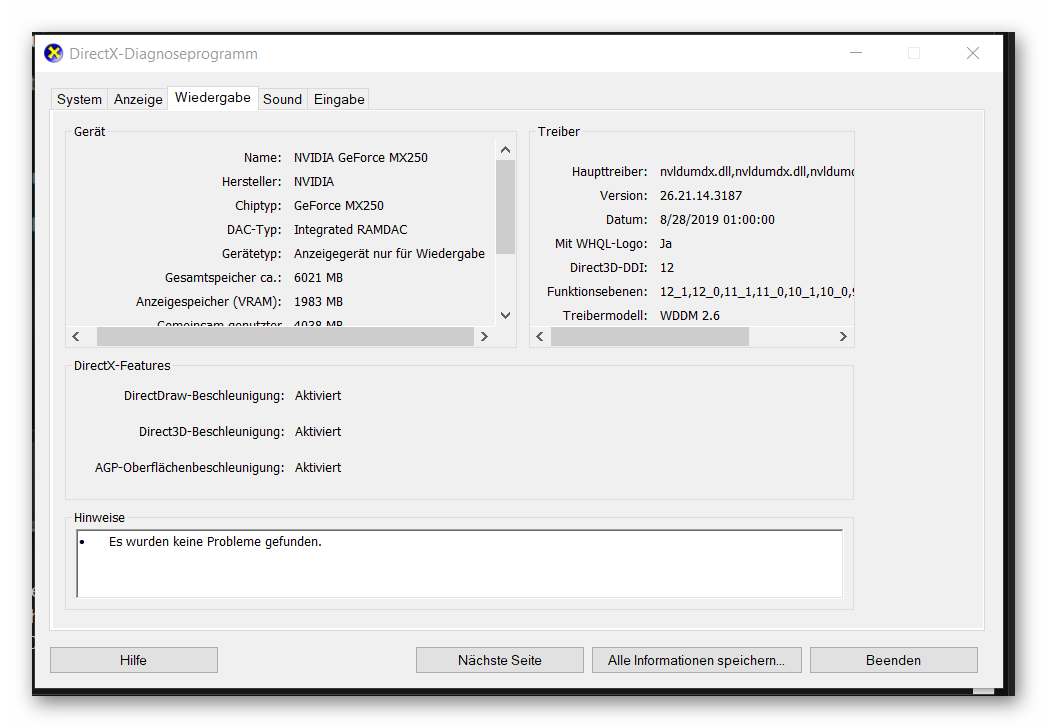Click left arrow of Treiber horizontal scrollbar
1047x728 pixels.
coord(540,336)
